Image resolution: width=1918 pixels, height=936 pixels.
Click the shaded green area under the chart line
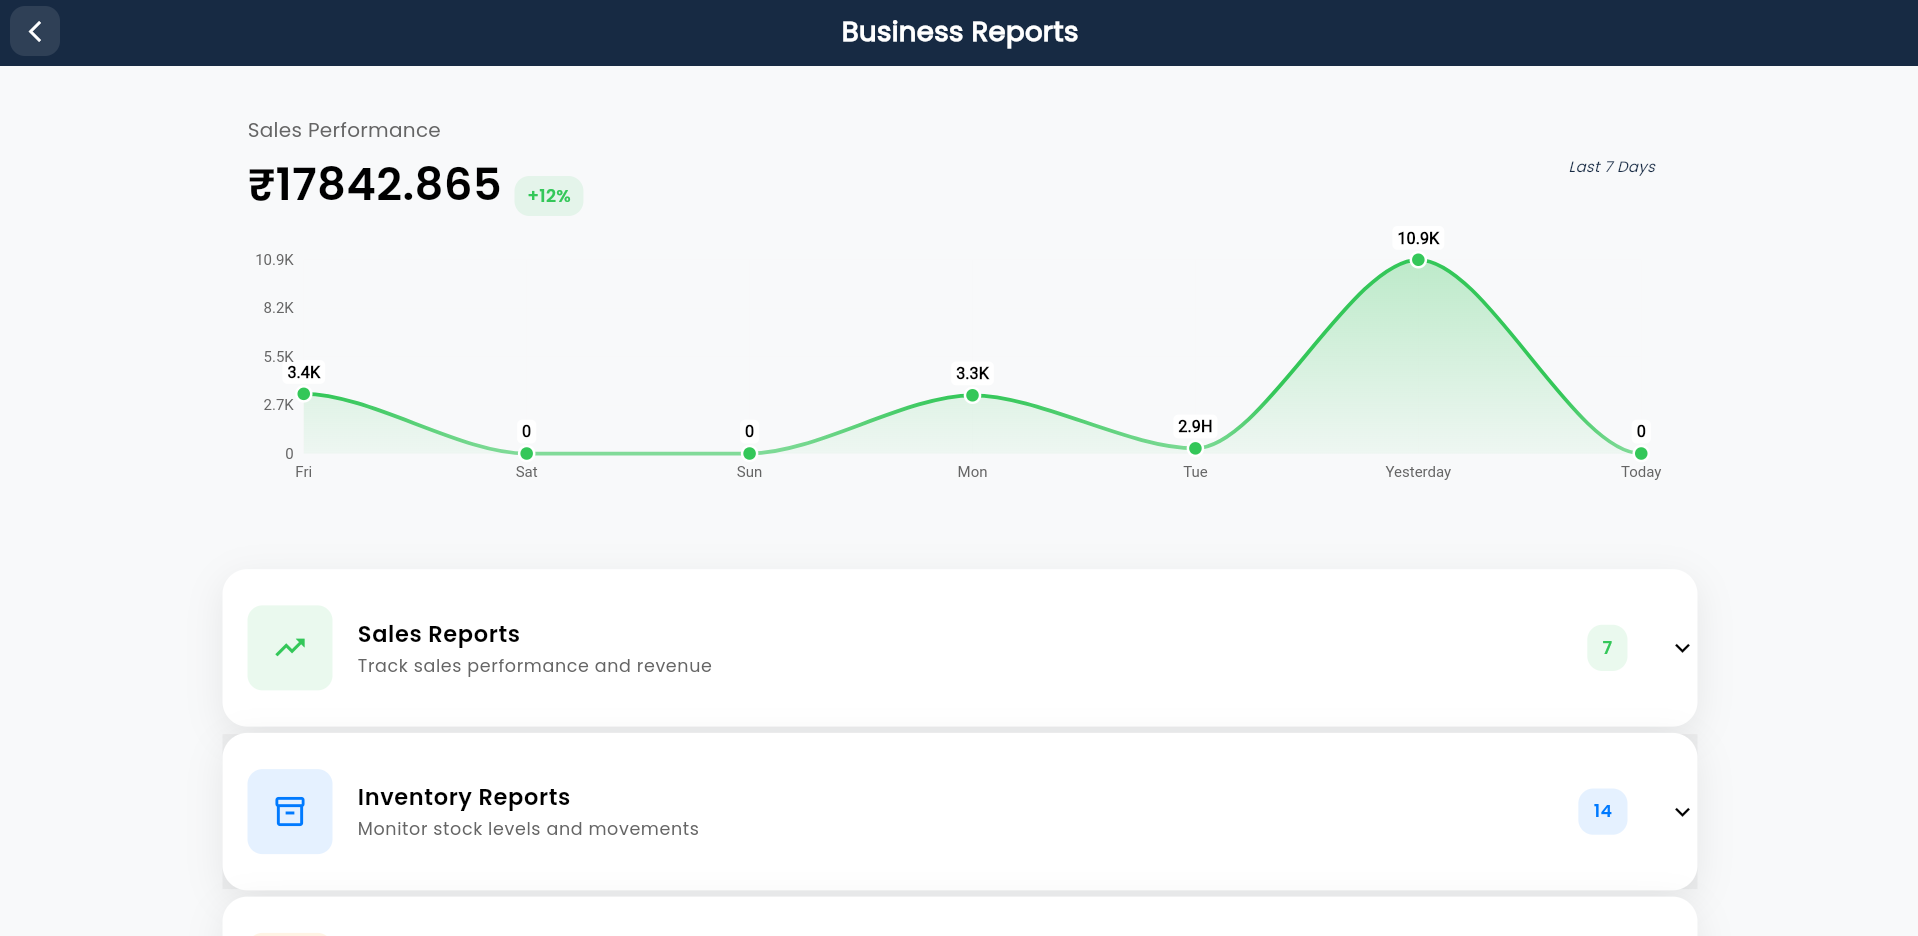1418,380
